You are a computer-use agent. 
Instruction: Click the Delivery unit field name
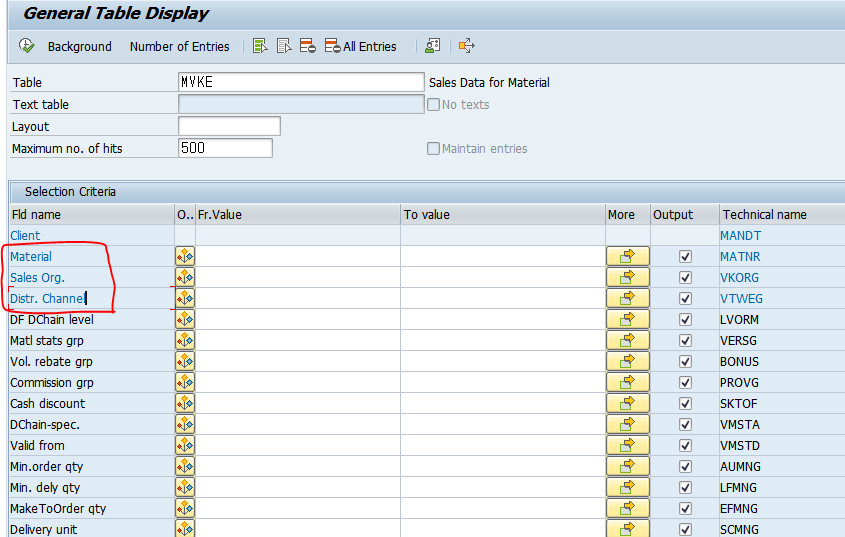coord(43,529)
